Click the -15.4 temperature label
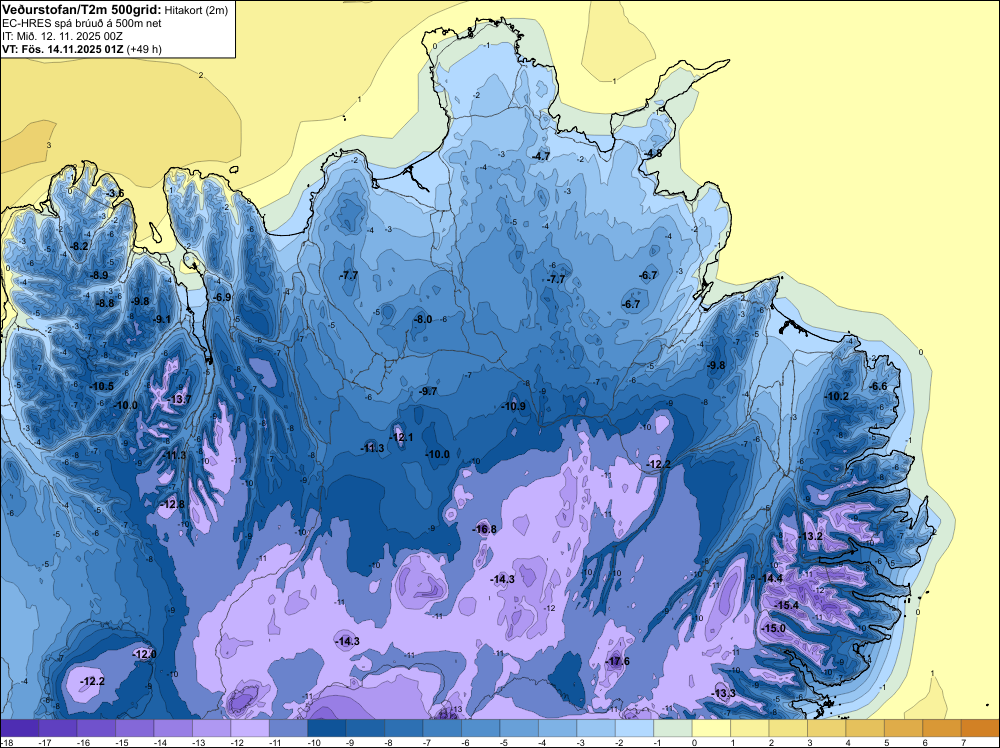The image size is (1000, 748). tap(787, 605)
